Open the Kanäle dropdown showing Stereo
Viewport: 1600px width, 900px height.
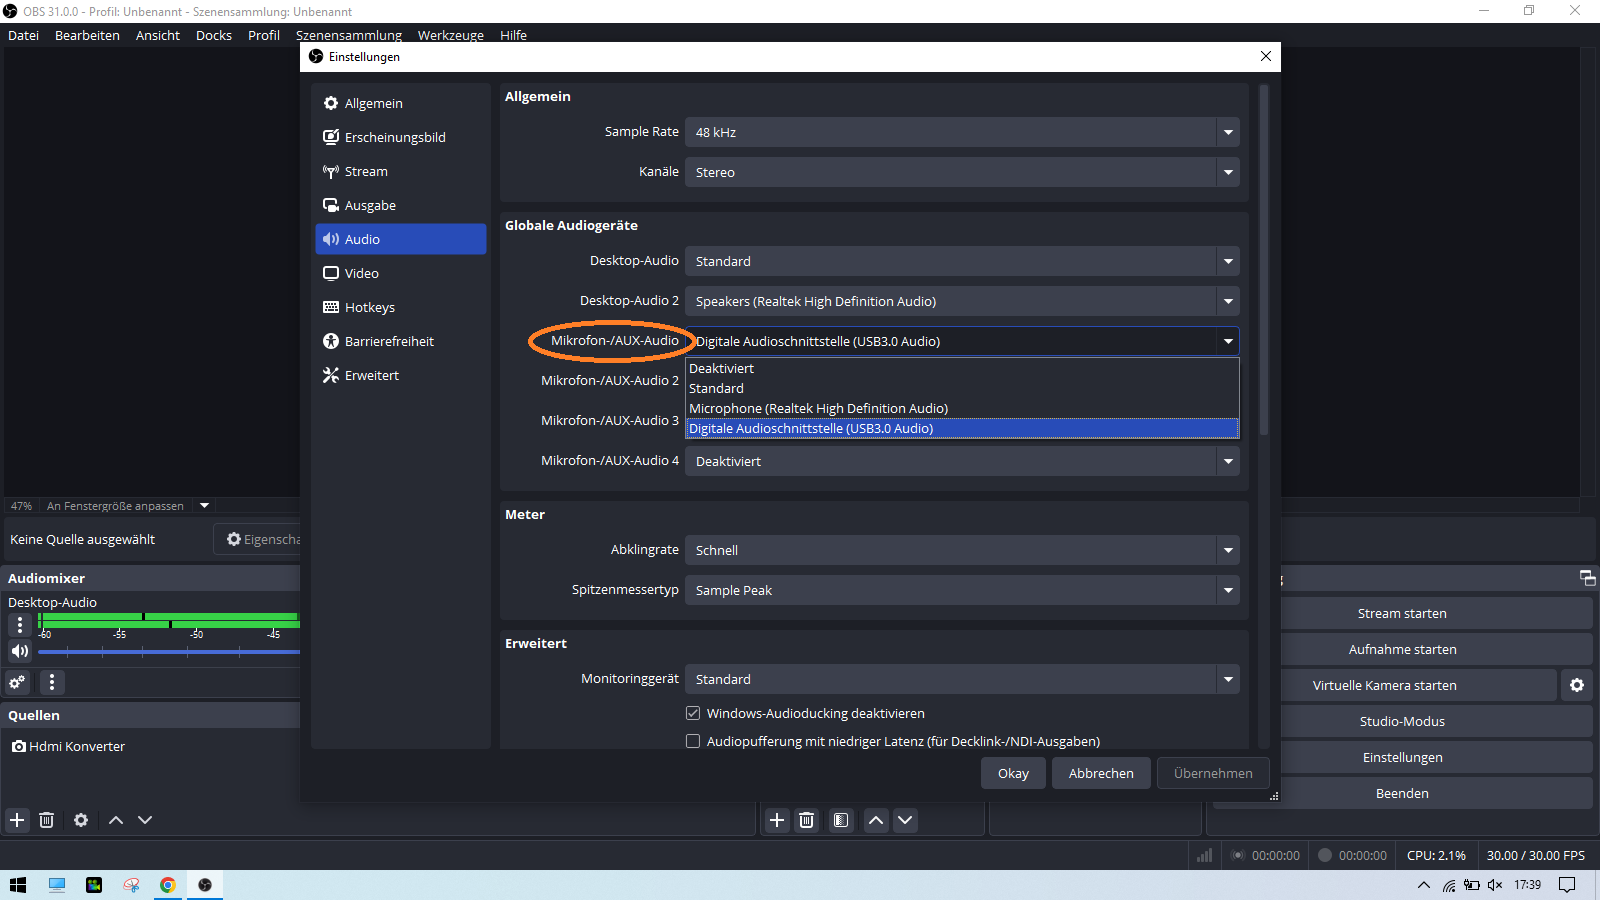(x=962, y=172)
